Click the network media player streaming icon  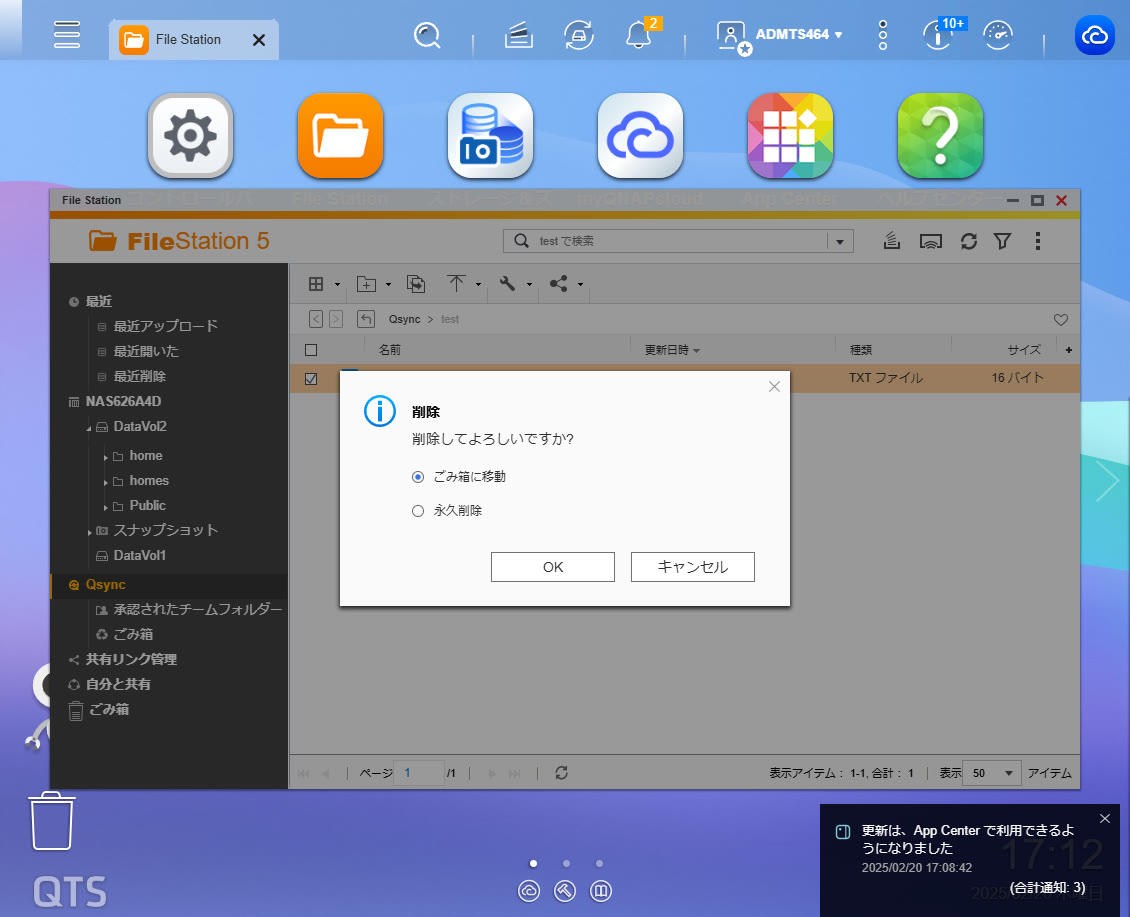(930, 241)
